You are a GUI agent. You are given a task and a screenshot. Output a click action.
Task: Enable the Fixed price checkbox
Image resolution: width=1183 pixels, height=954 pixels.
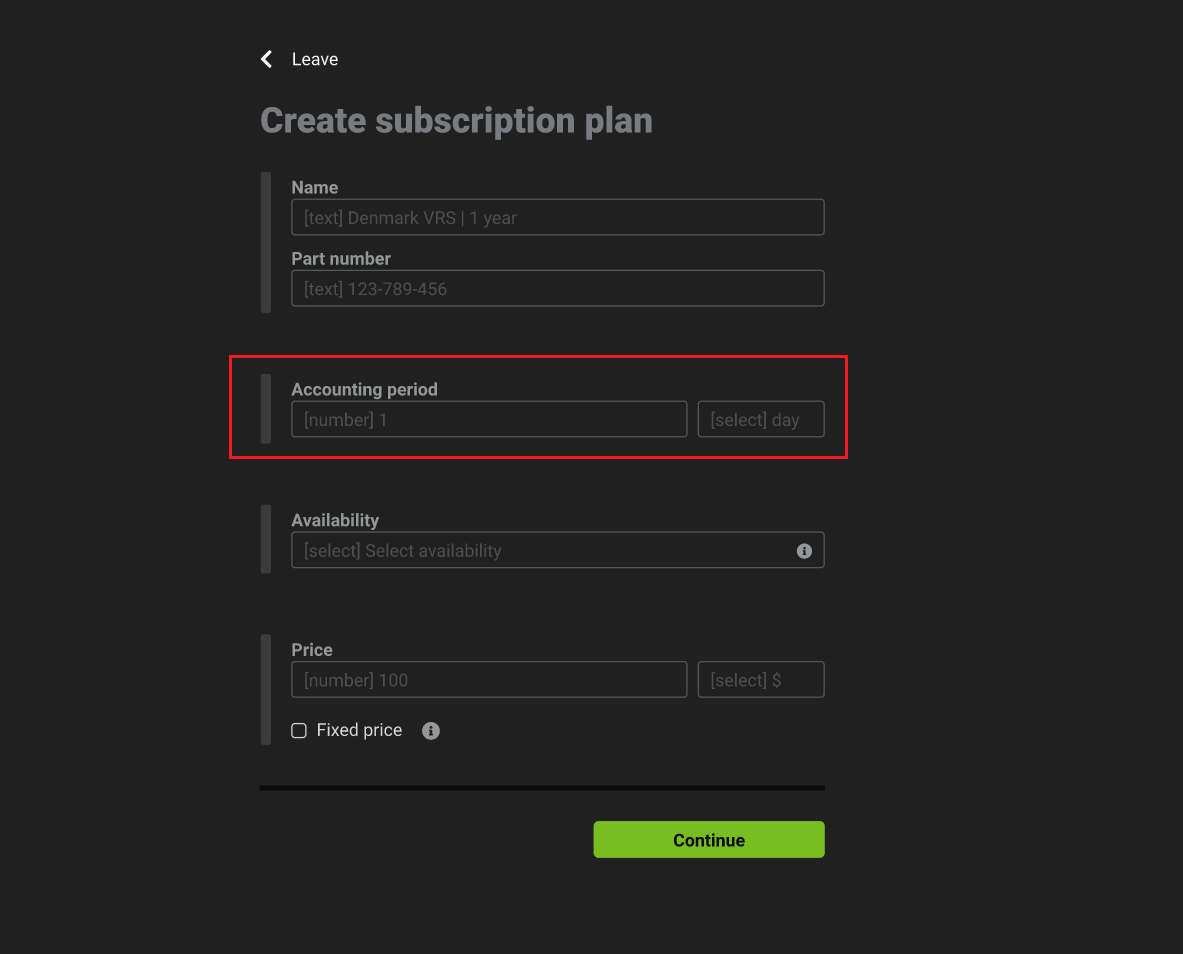point(298,730)
